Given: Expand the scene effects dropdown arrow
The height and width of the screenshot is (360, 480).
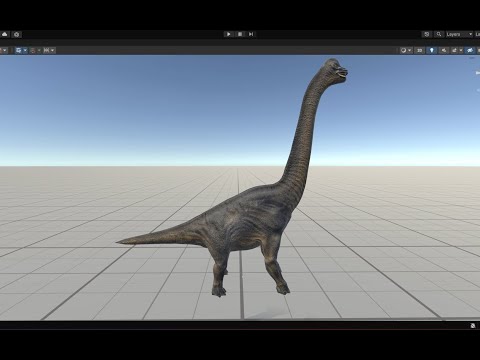Looking at the screenshot, I should (x=461, y=50).
